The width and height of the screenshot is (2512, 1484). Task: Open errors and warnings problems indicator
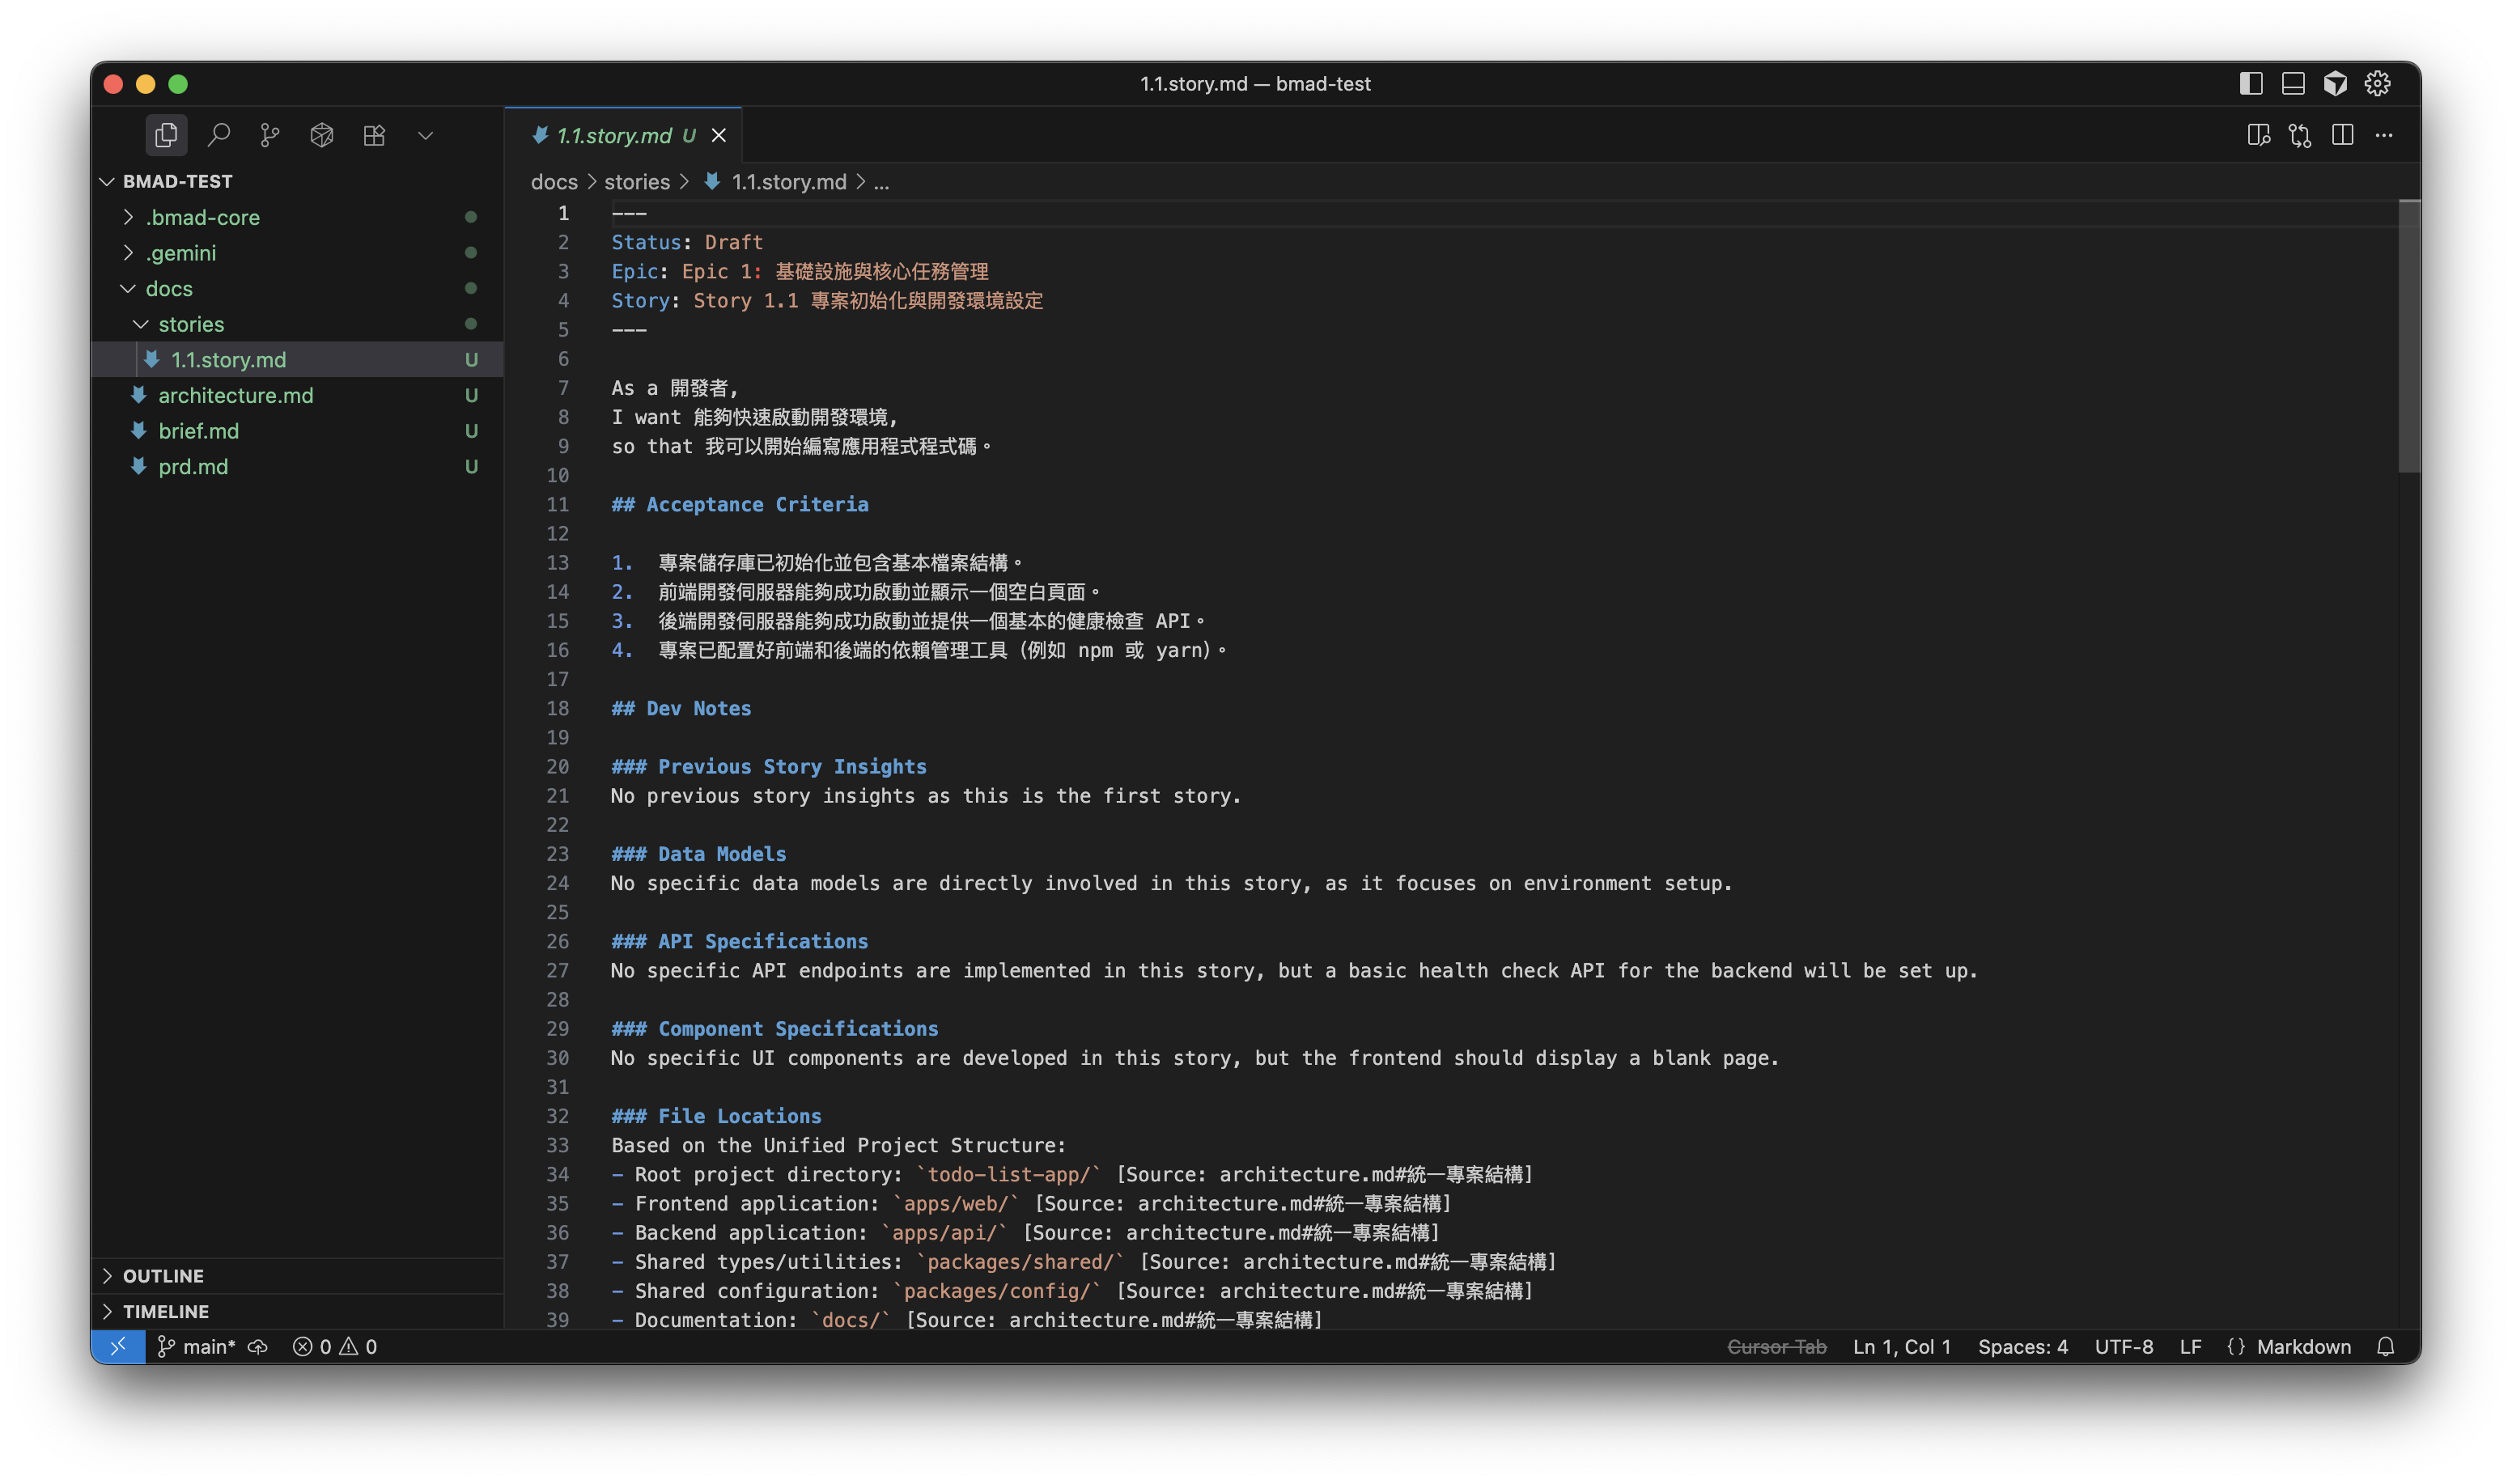(x=335, y=1346)
